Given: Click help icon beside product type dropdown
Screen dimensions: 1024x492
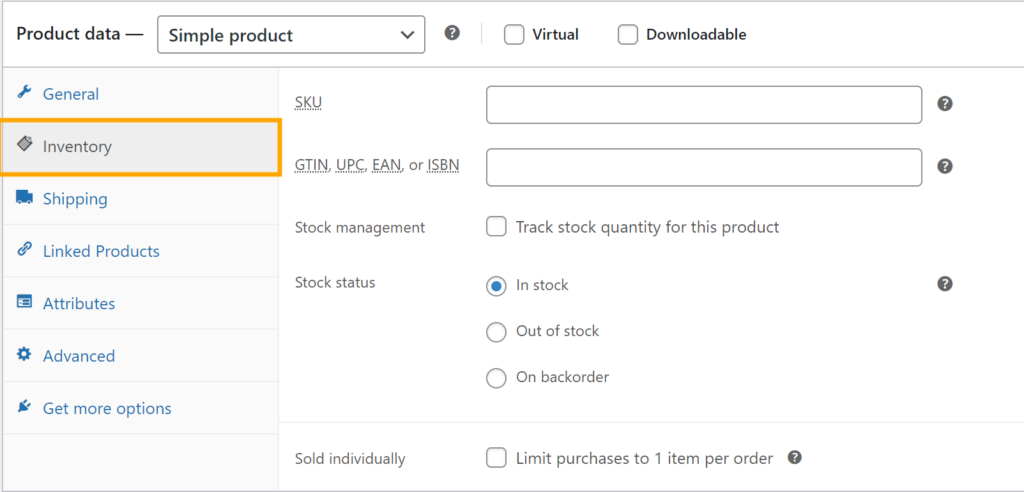Looking at the screenshot, I should pyautogui.click(x=452, y=33).
